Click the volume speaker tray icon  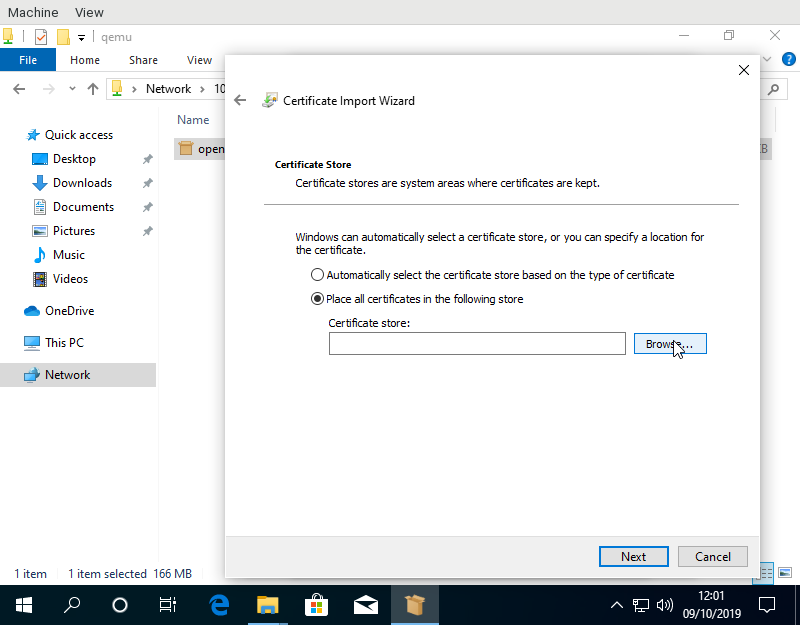(665, 605)
